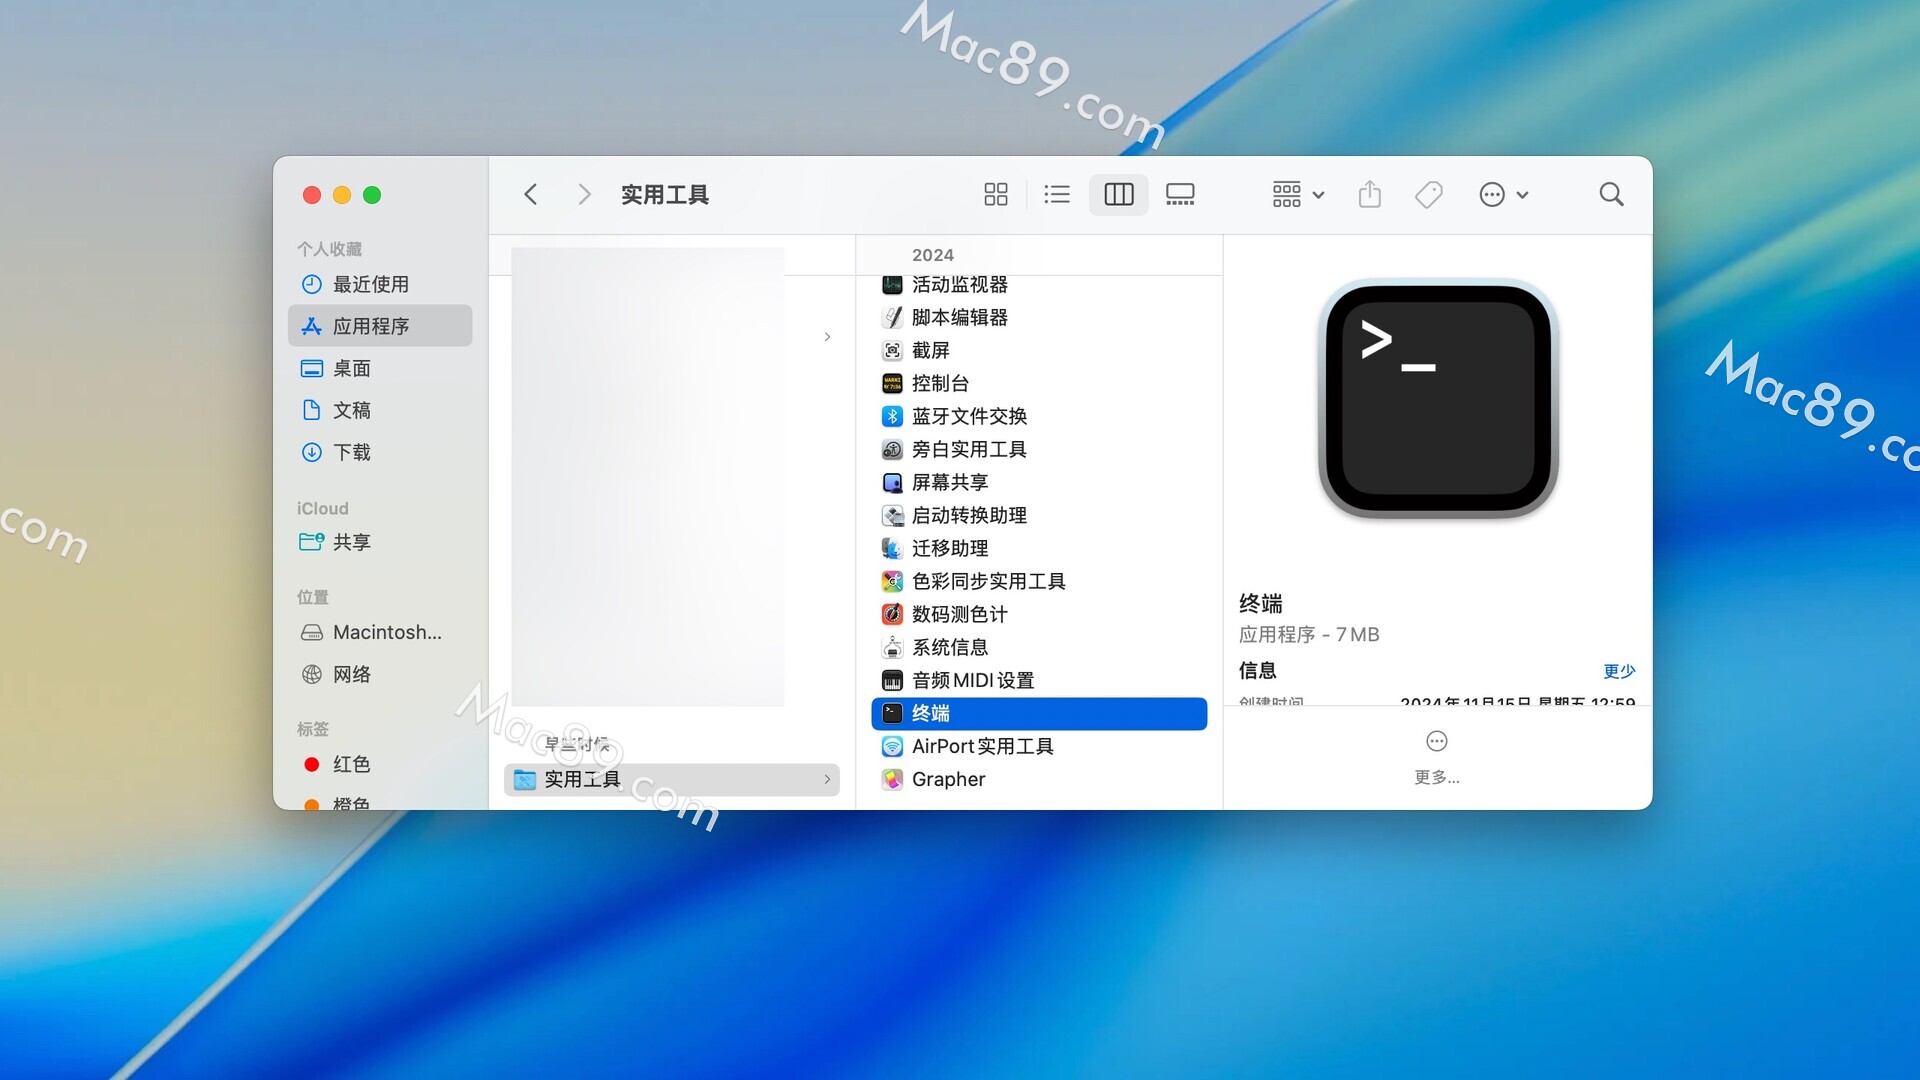Click the large Terminal preview icon
Image resolution: width=1920 pixels, height=1080 pixels.
pos(1437,400)
